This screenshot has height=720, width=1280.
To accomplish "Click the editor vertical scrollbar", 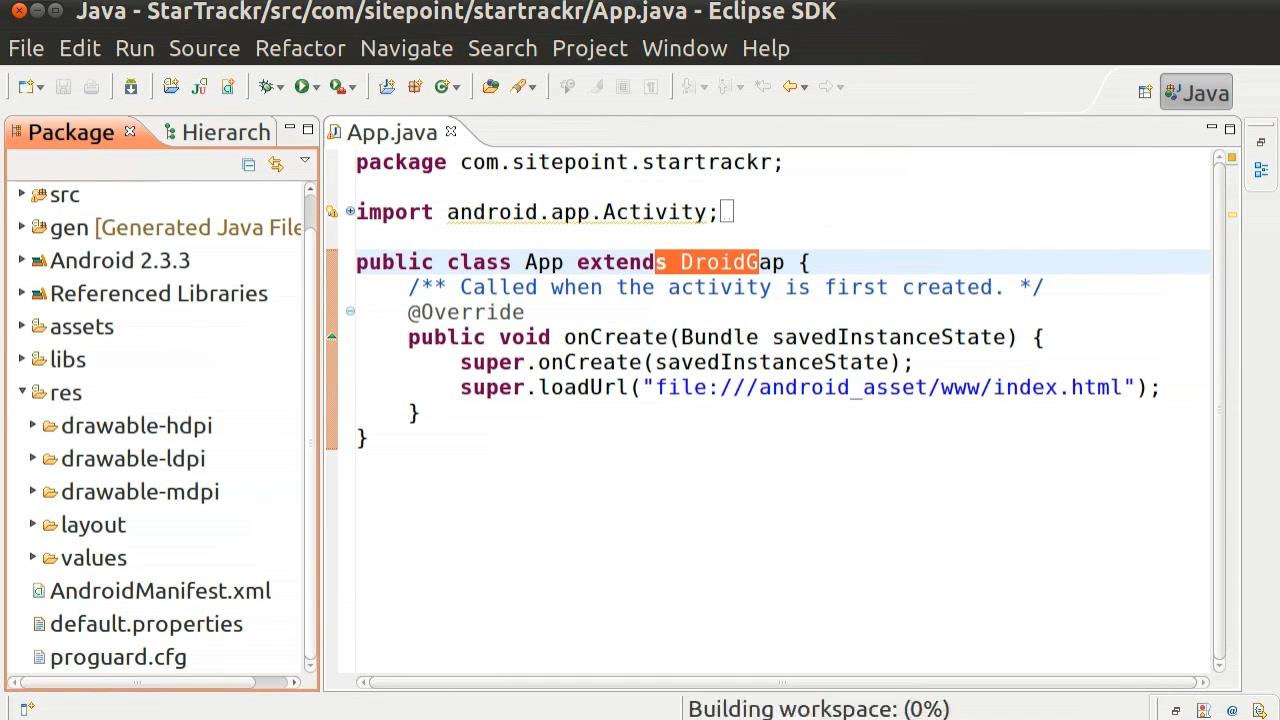I will pos(1220,410).
